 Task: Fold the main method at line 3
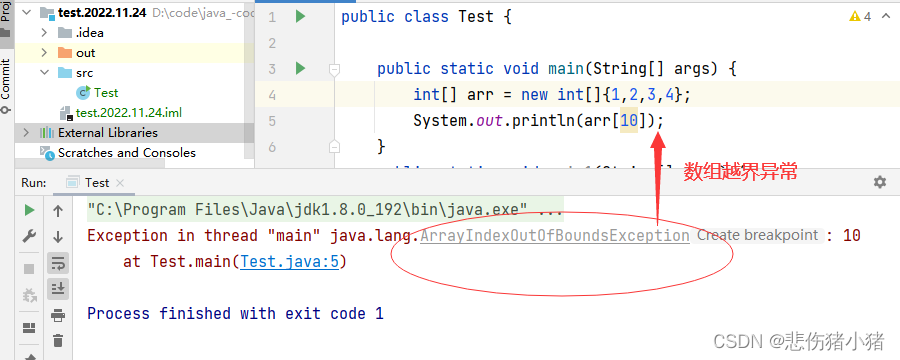[335, 69]
